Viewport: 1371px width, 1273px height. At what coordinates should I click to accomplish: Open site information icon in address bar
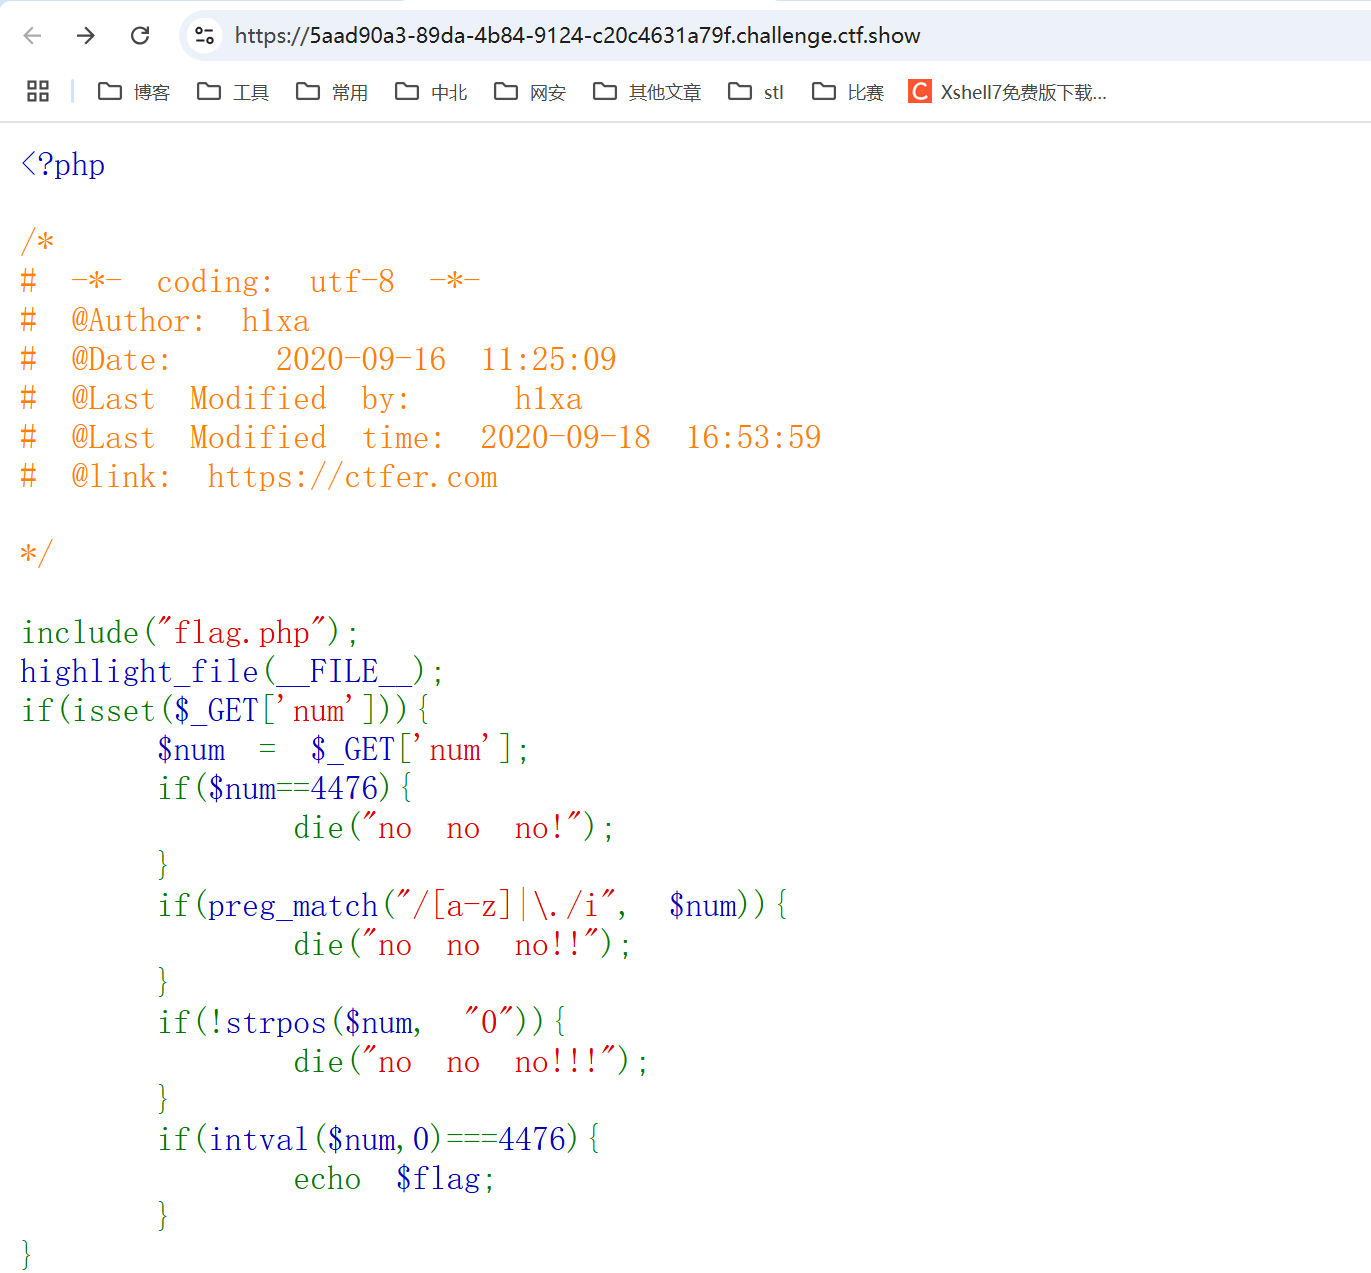(205, 36)
